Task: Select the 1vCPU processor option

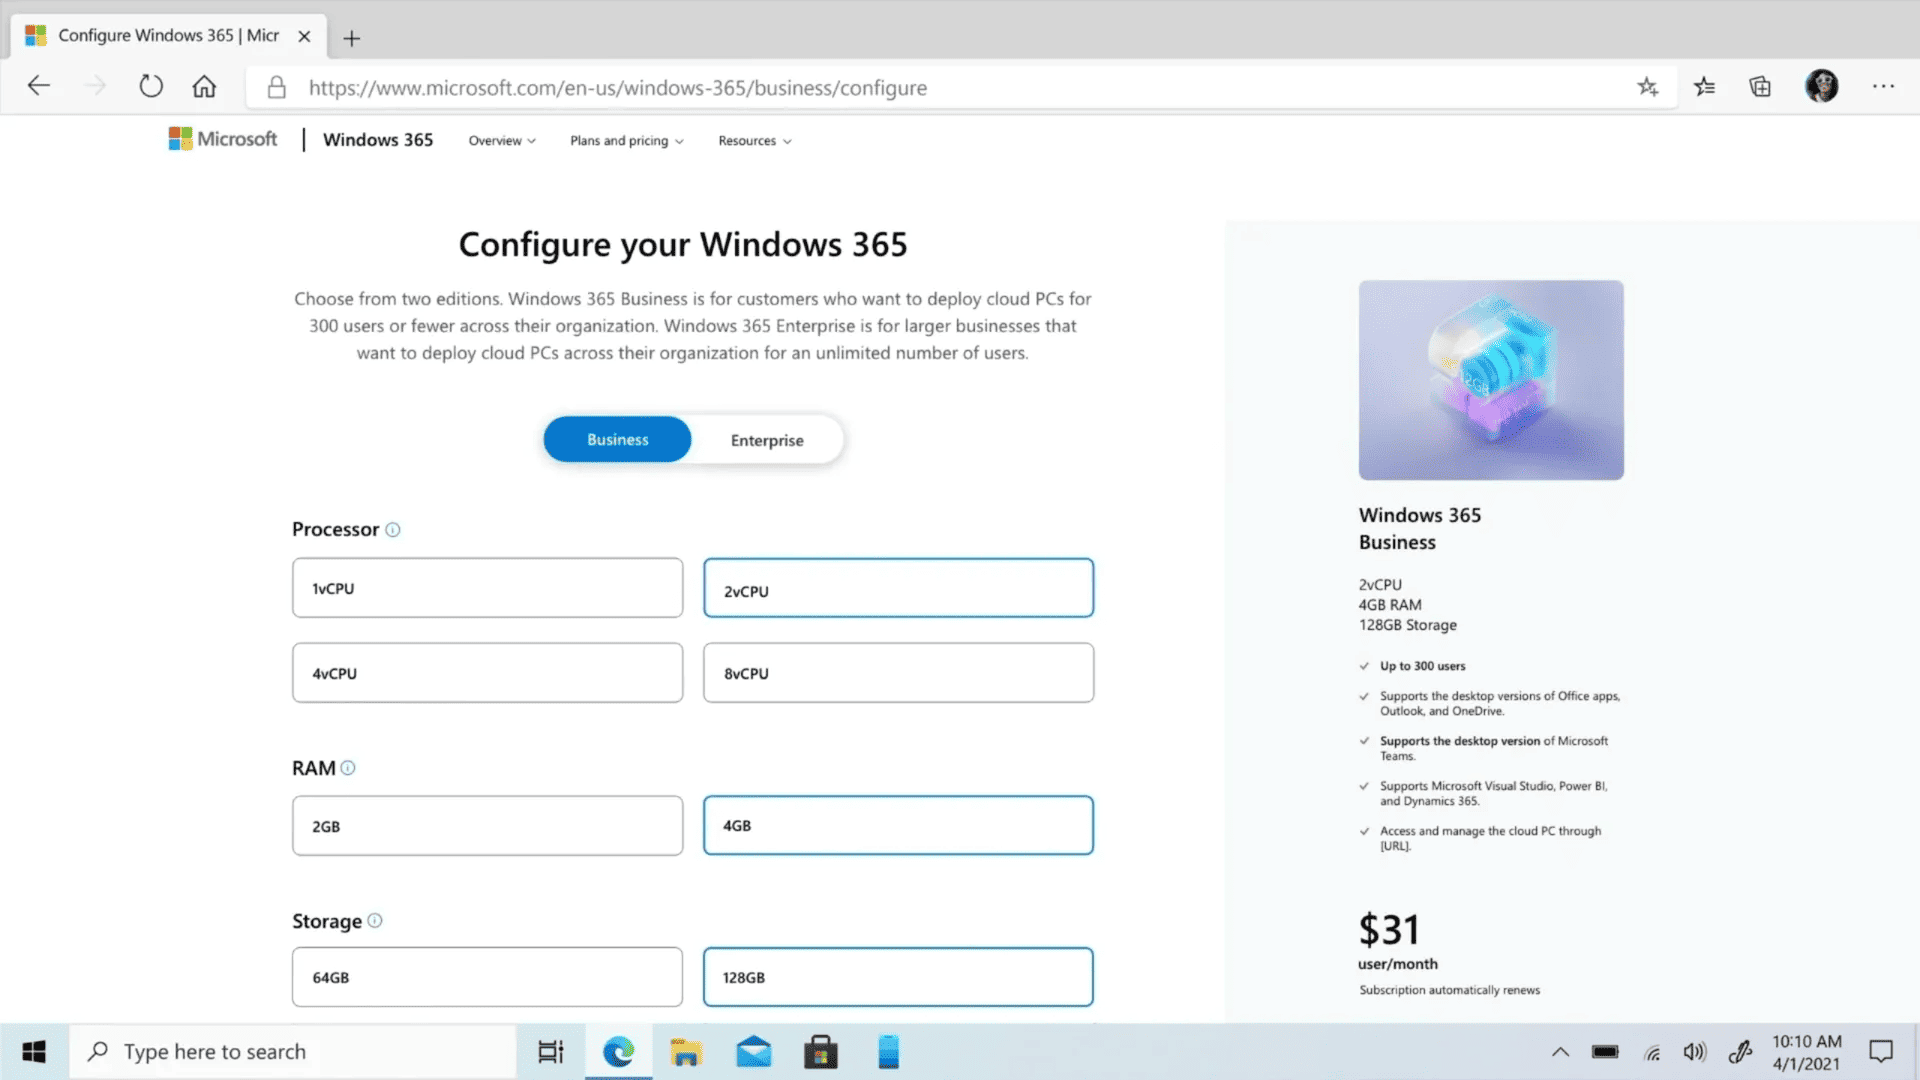Action: [487, 588]
